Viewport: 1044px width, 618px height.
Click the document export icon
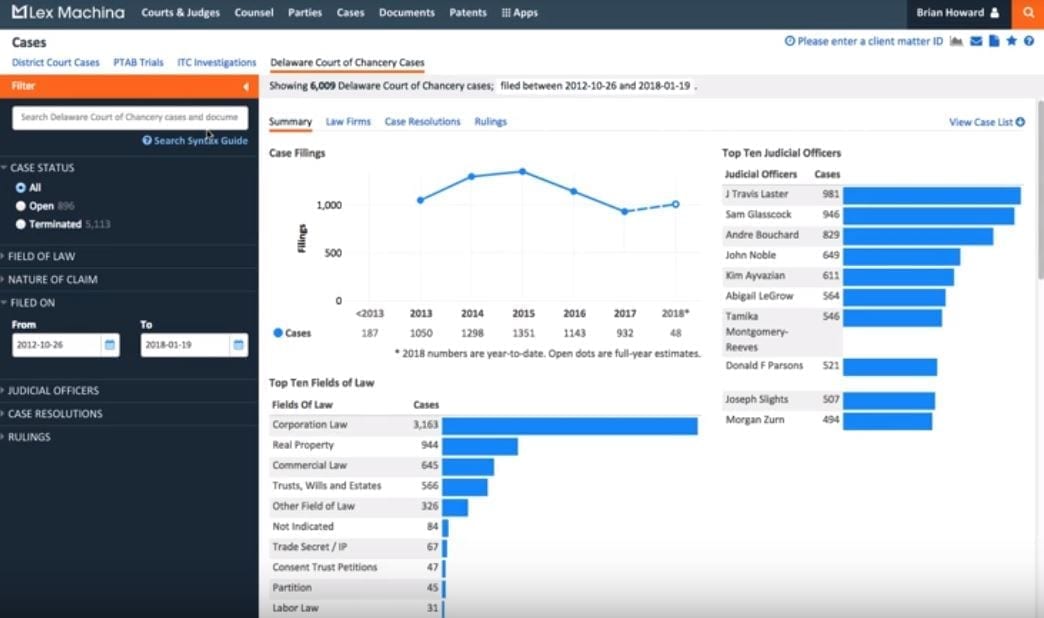tap(994, 41)
